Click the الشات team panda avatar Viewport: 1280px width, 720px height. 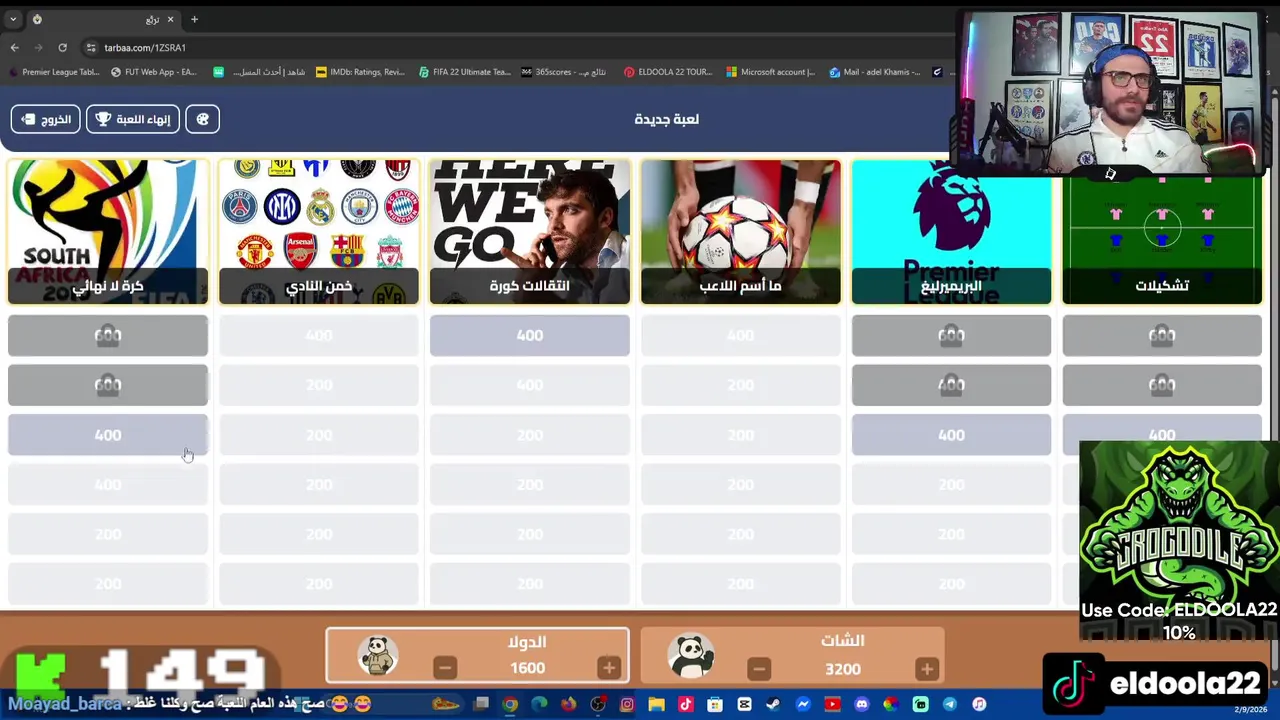click(x=691, y=656)
